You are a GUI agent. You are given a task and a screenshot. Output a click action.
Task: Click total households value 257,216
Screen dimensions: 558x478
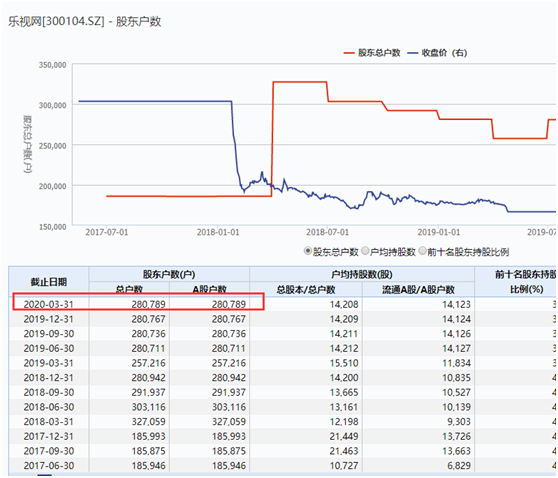(x=148, y=363)
